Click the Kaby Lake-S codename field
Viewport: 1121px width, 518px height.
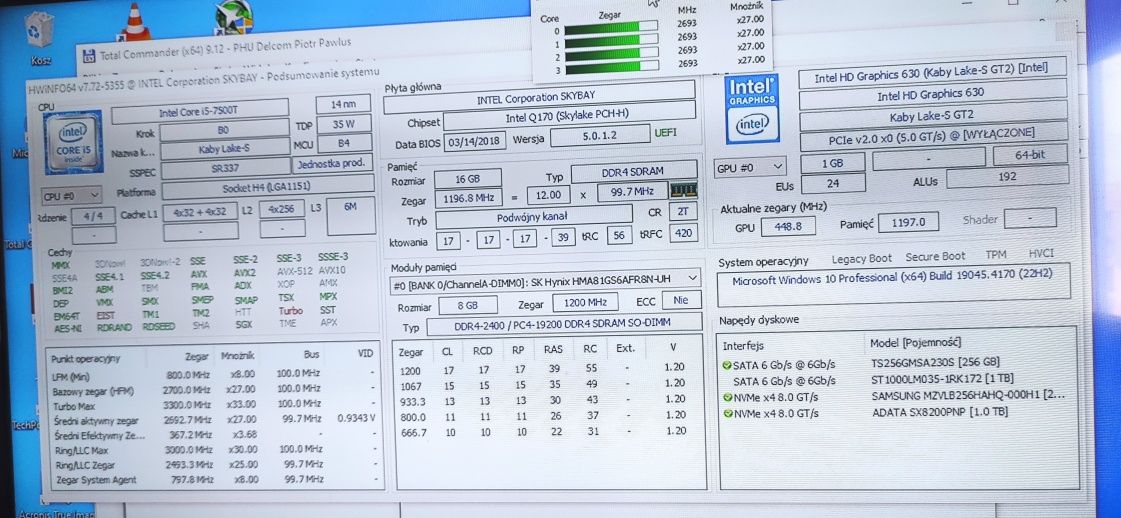click(x=224, y=150)
